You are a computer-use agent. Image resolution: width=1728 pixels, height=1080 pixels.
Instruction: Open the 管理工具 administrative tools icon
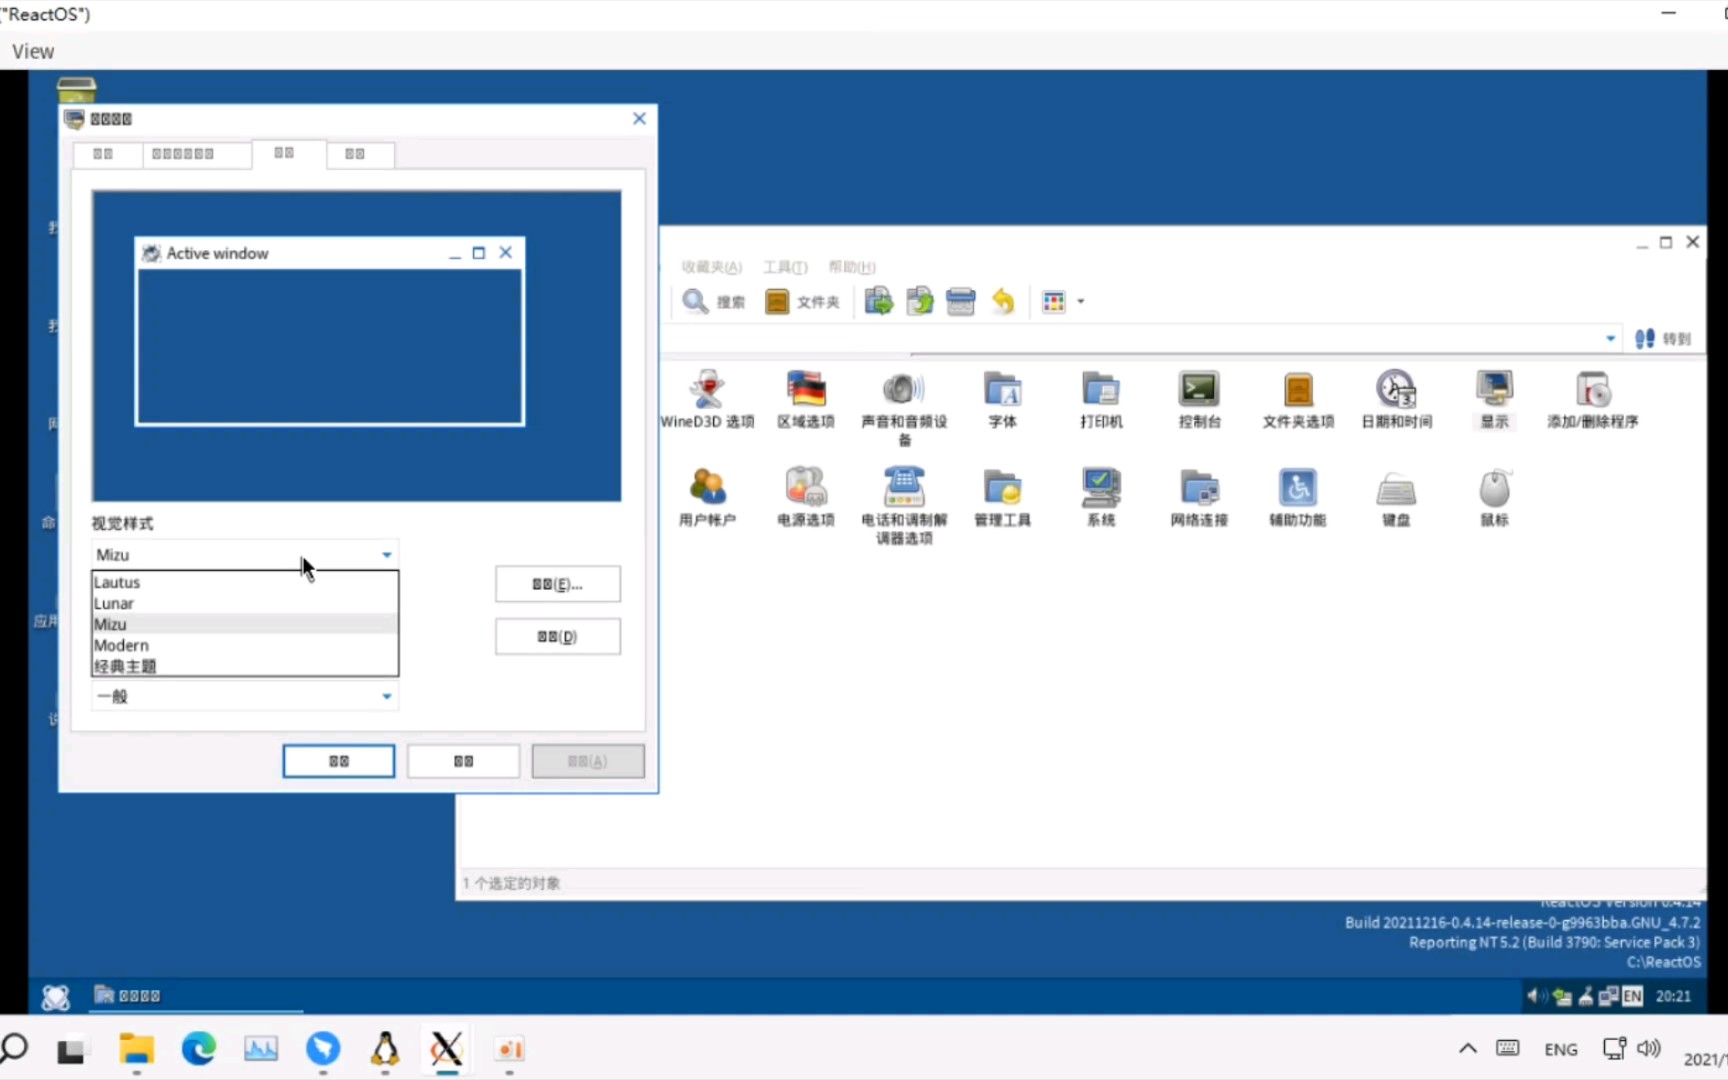pyautogui.click(x=1002, y=497)
